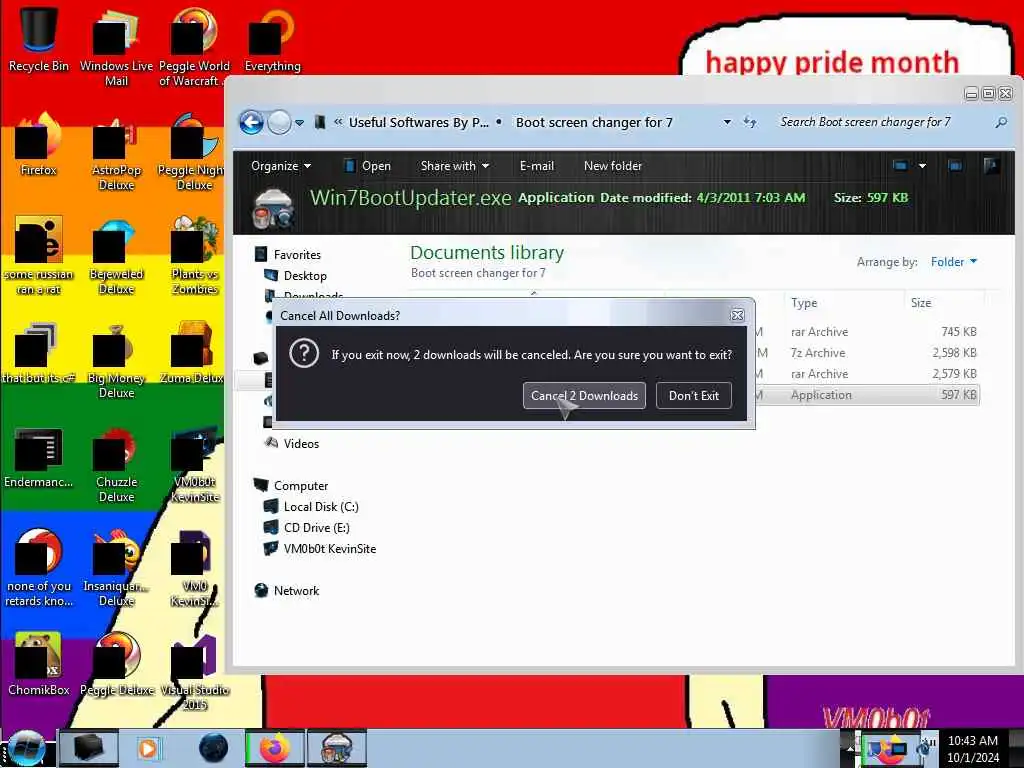Click the Start orb button
The width and height of the screenshot is (1024, 768).
click(x=26, y=748)
